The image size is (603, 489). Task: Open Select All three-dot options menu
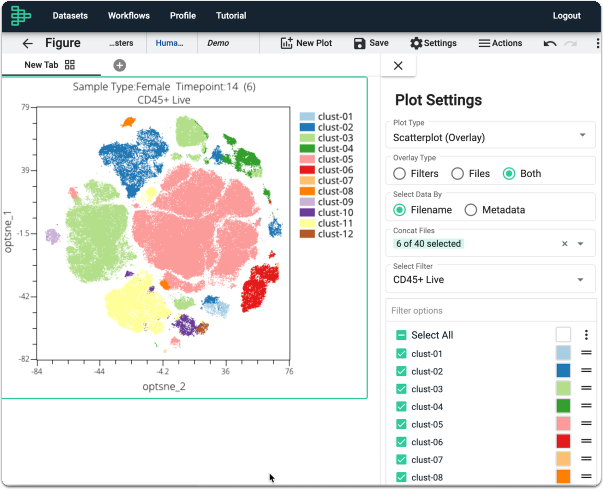click(x=586, y=335)
